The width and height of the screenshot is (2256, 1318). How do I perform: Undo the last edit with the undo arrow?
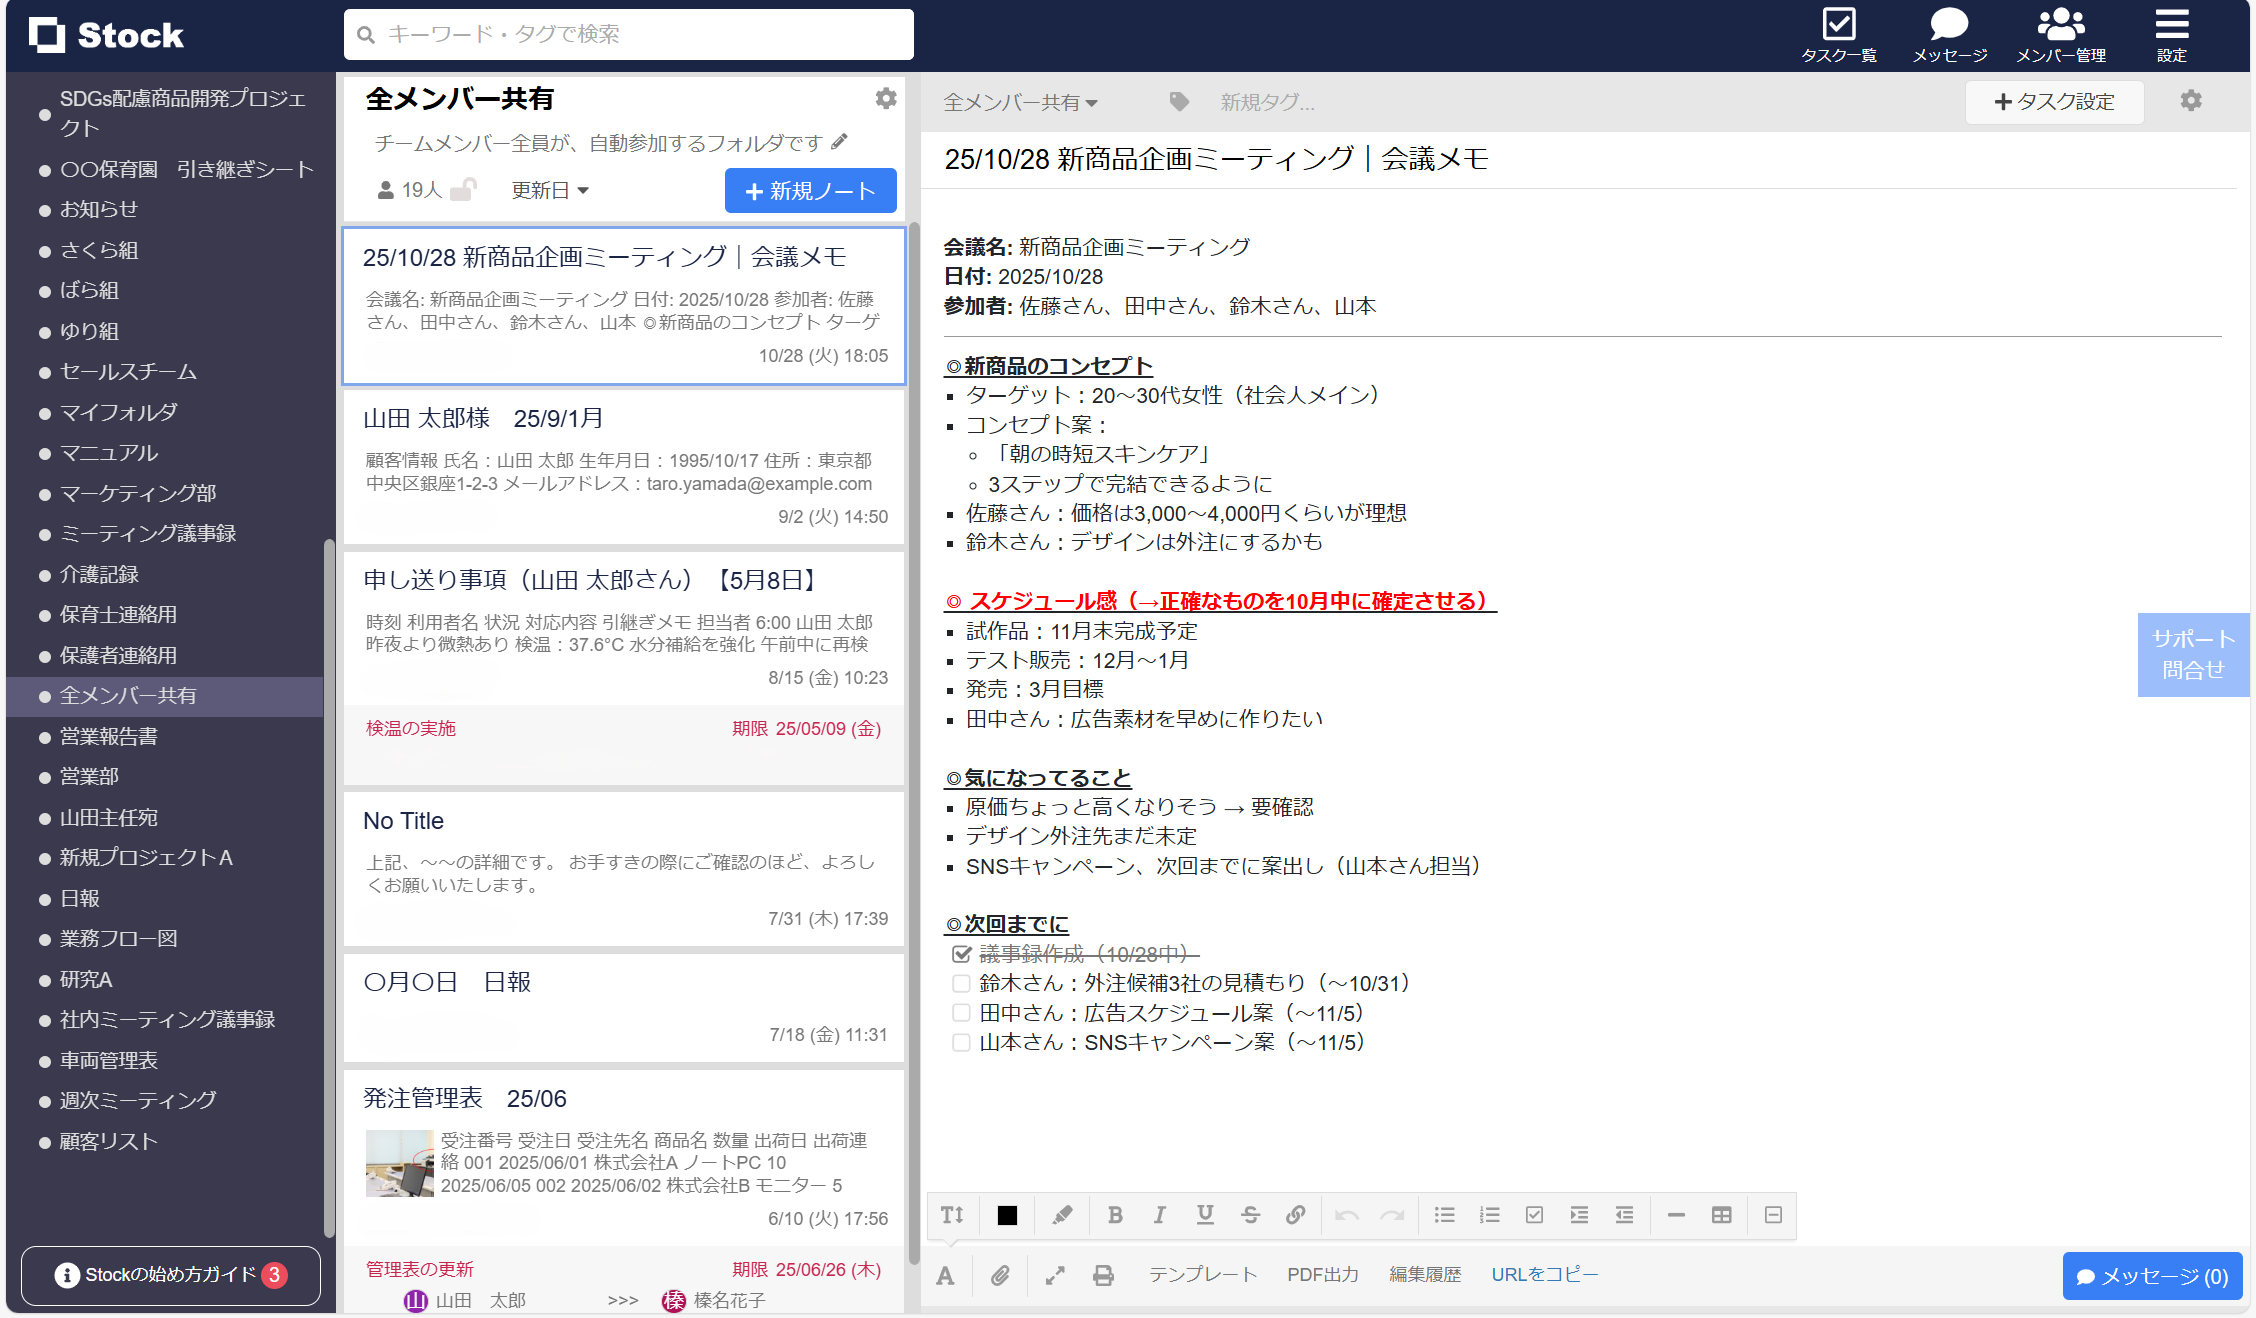click(x=1346, y=1215)
